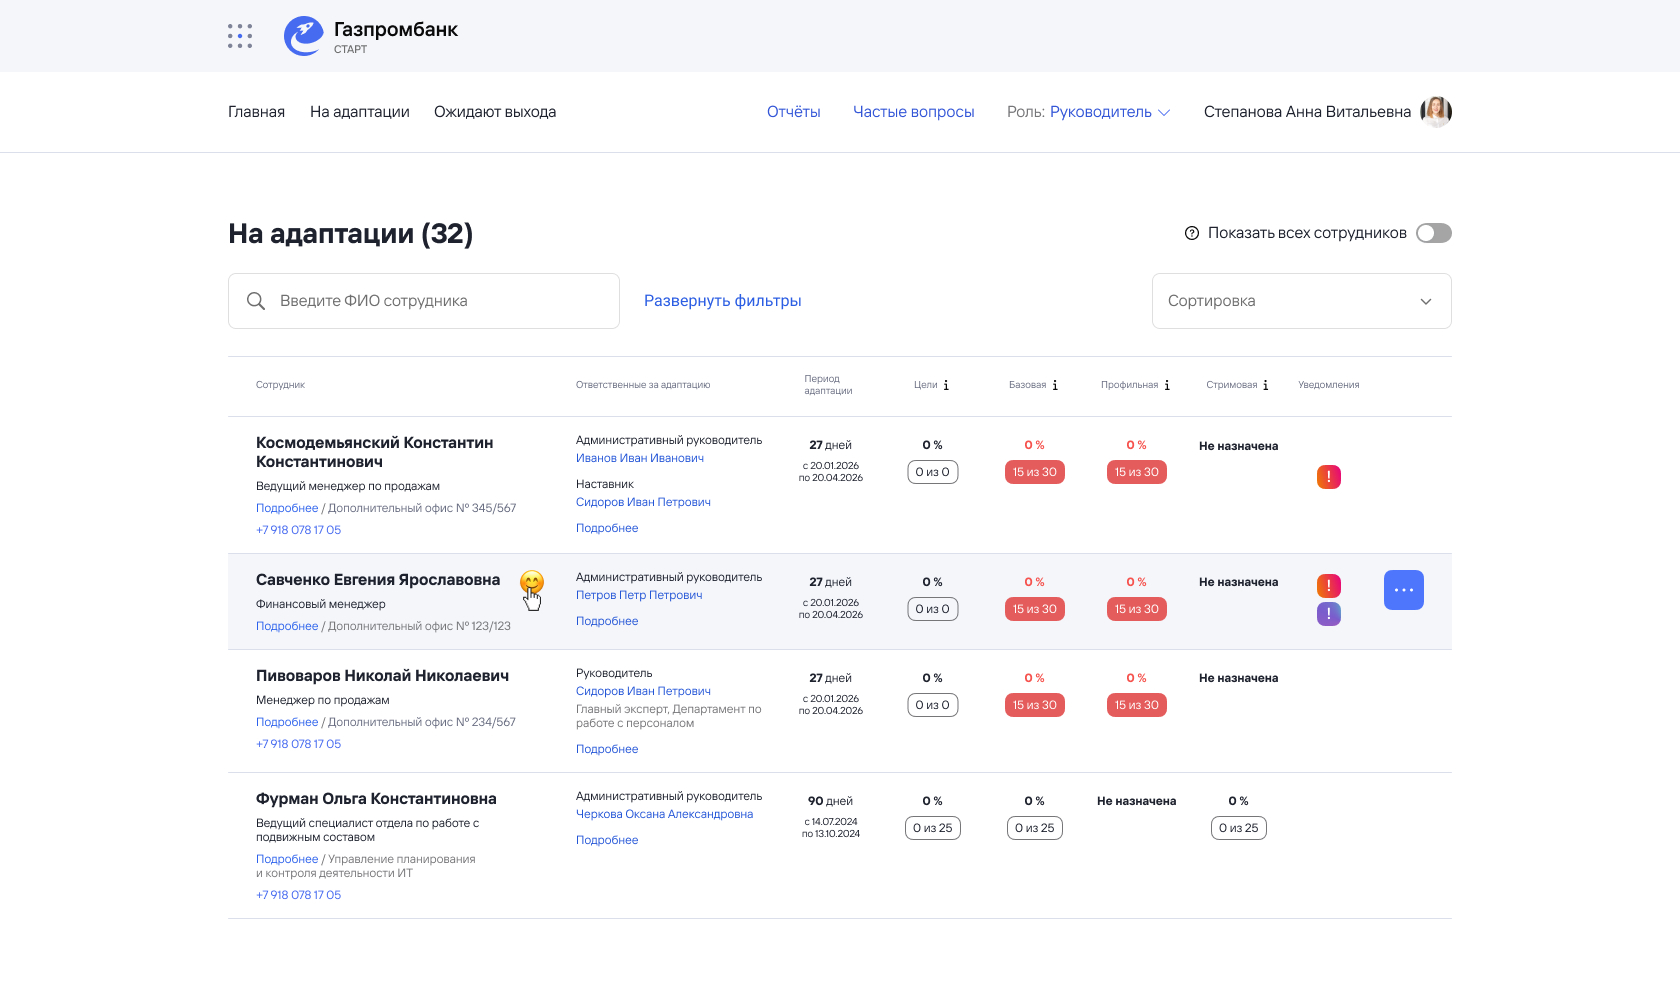1680x987 pixels.
Task: Open the Ожидают выхода tab
Action: click(x=495, y=112)
